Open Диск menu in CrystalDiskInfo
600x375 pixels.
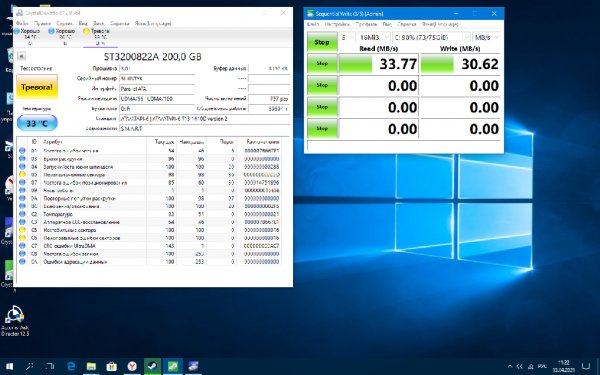(x=98, y=23)
